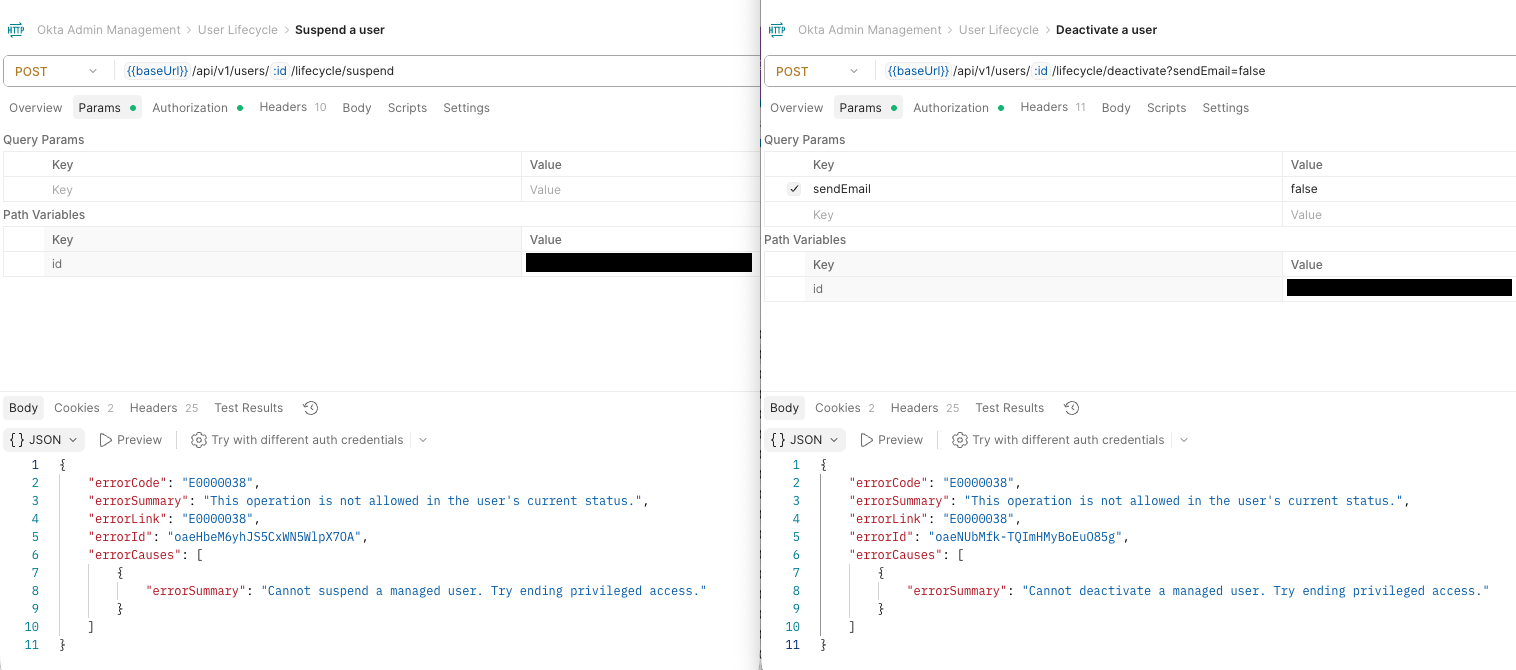Click redacted id value in Suspend path variables

(x=639, y=263)
